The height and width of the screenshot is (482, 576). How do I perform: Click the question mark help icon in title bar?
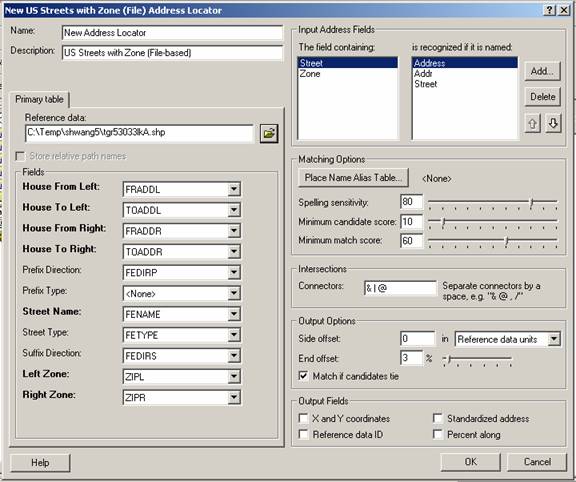pos(549,10)
